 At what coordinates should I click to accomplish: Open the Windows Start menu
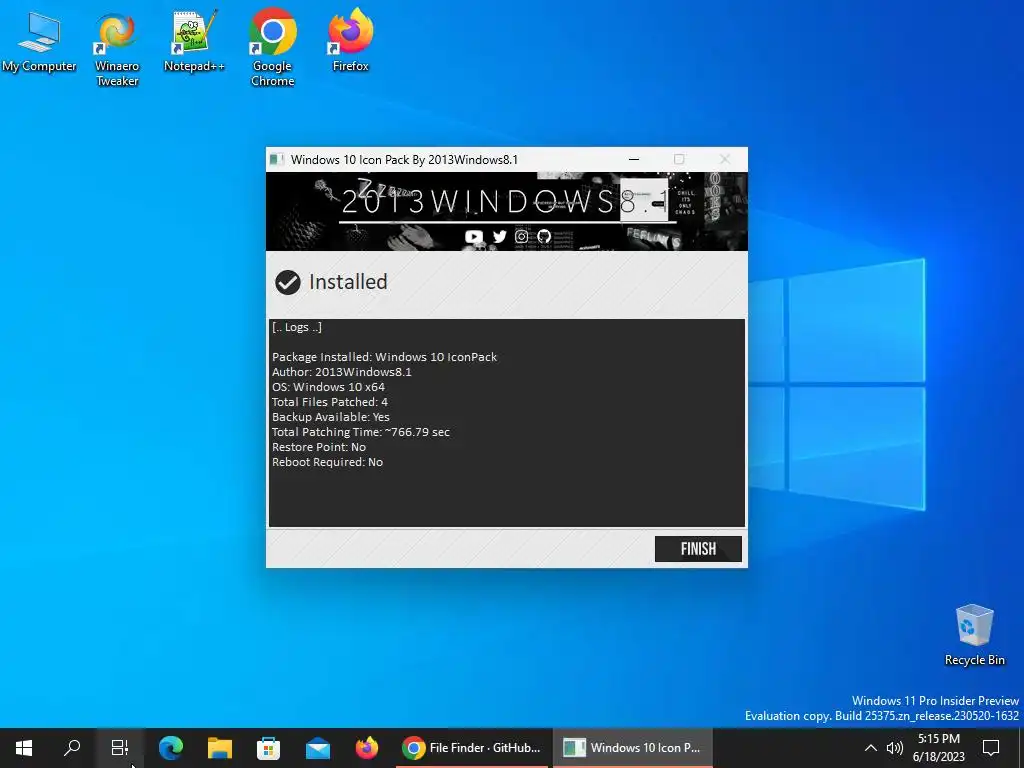[x=24, y=748]
